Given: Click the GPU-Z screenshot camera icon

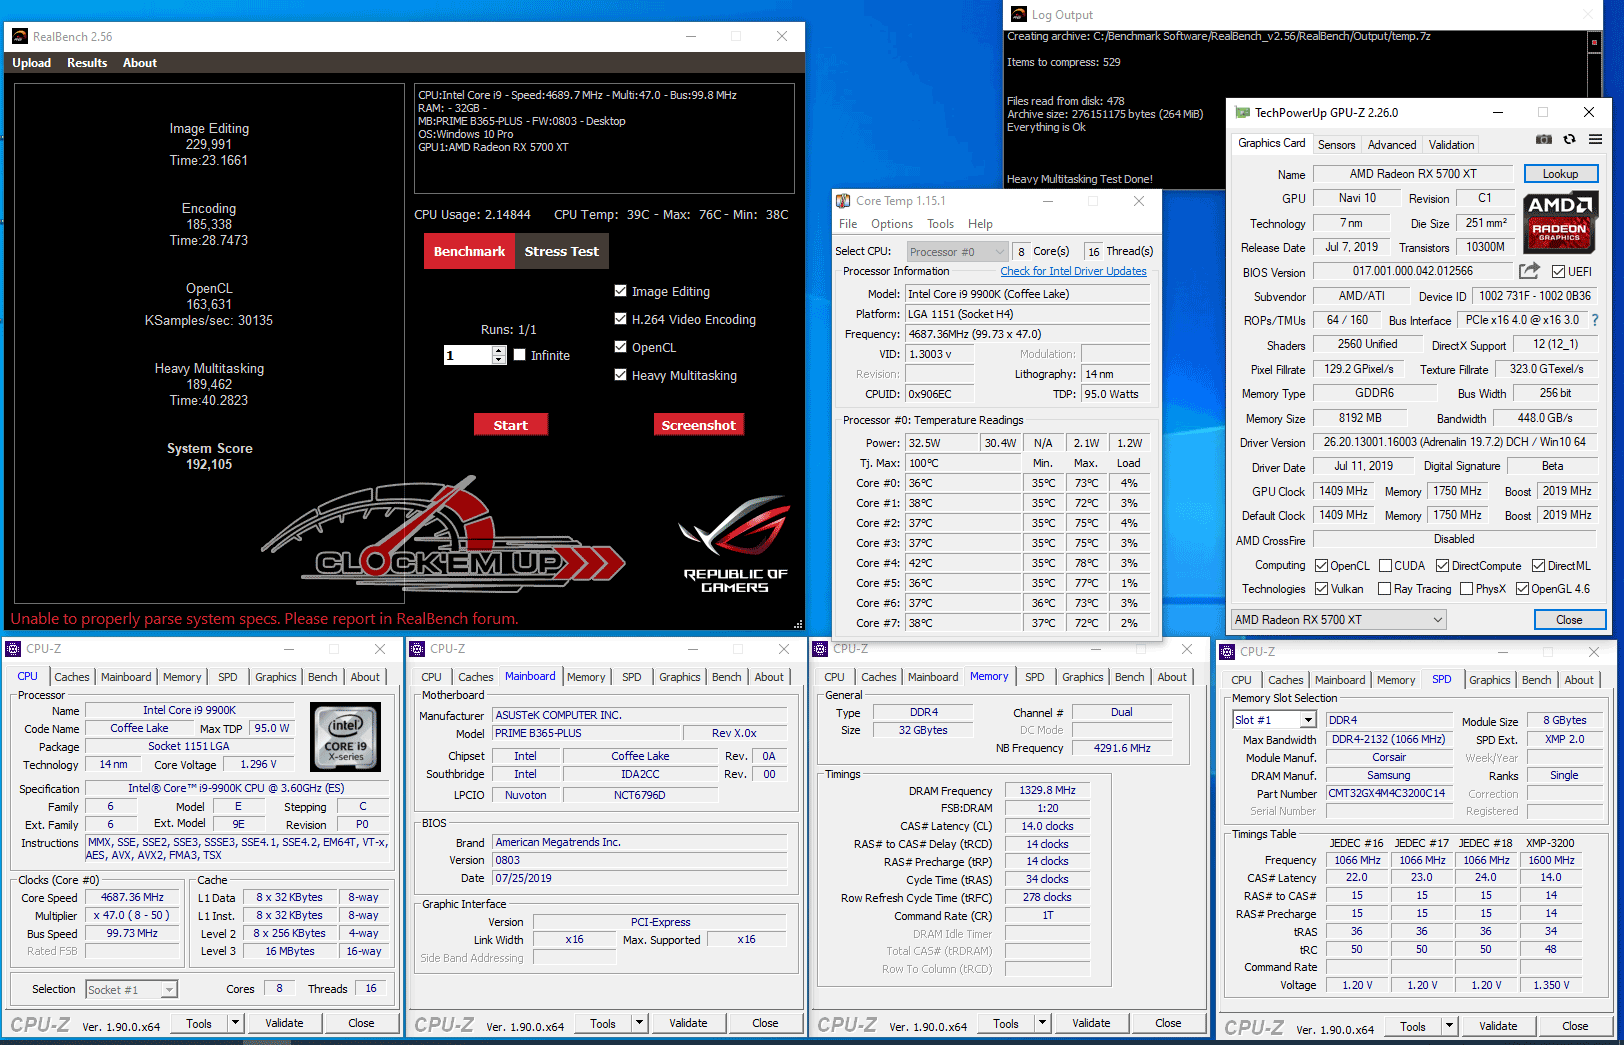Looking at the screenshot, I should [x=1544, y=140].
